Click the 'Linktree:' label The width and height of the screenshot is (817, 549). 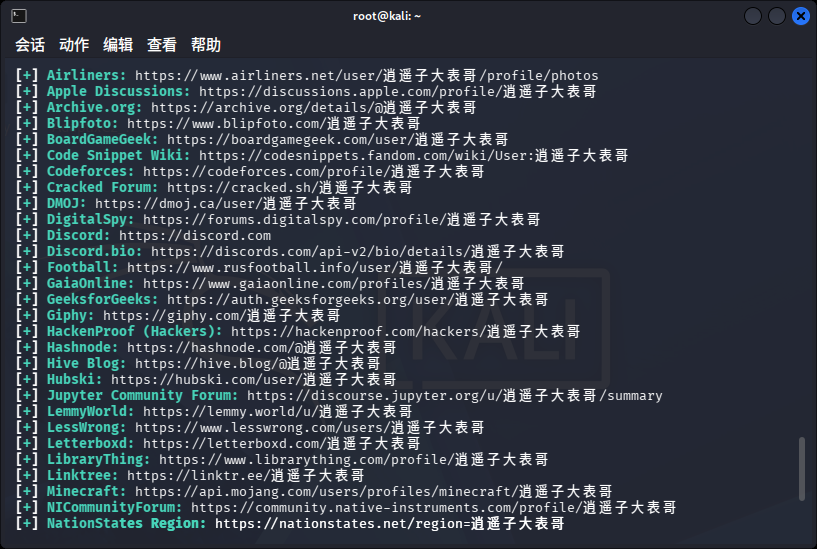[82, 476]
